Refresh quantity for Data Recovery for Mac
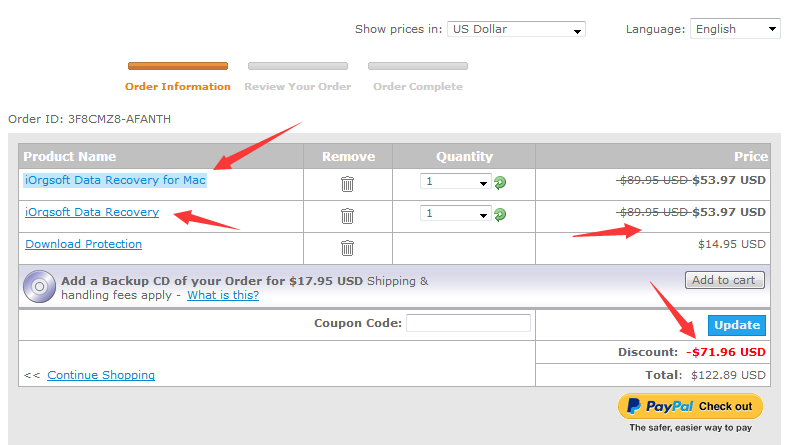The height and width of the screenshot is (445, 790). (500, 182)
